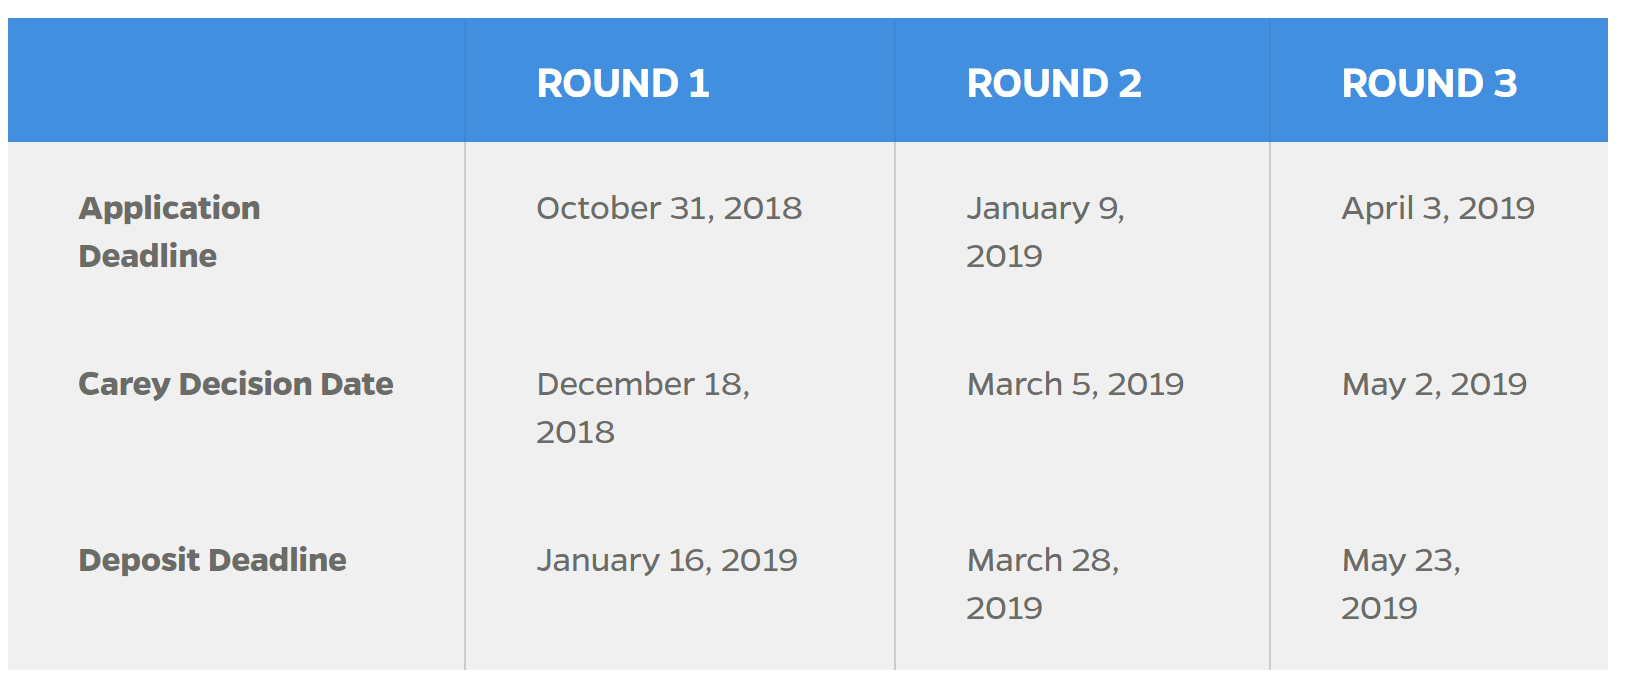The width and height of the screenshot is (1629, 681).
Task: Click the word Application in row label
Action: pos(169,208)
